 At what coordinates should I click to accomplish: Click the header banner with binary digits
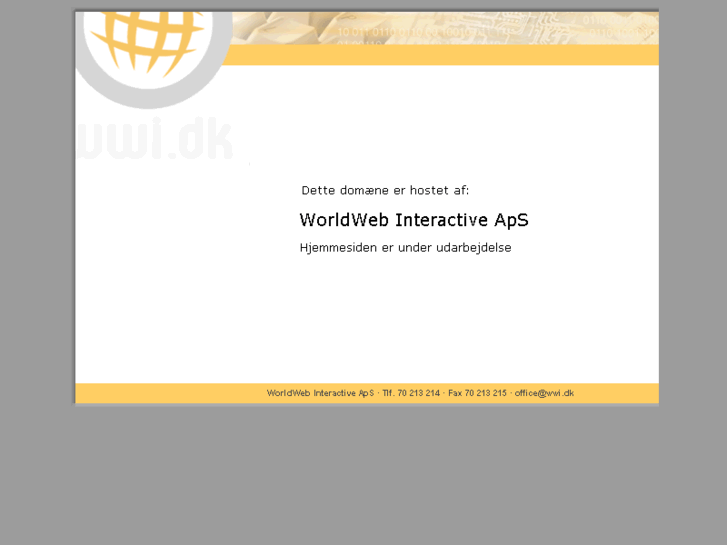point(445,28)
